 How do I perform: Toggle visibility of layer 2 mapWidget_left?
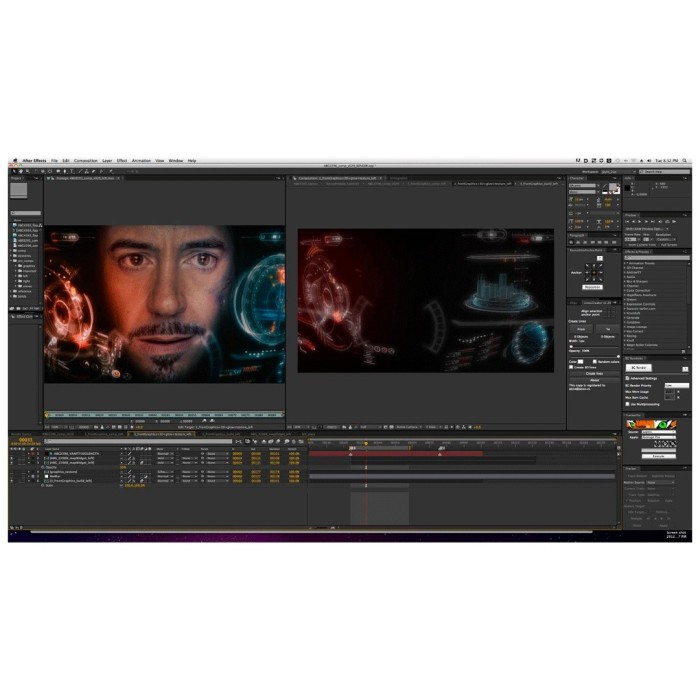point(12,458)
